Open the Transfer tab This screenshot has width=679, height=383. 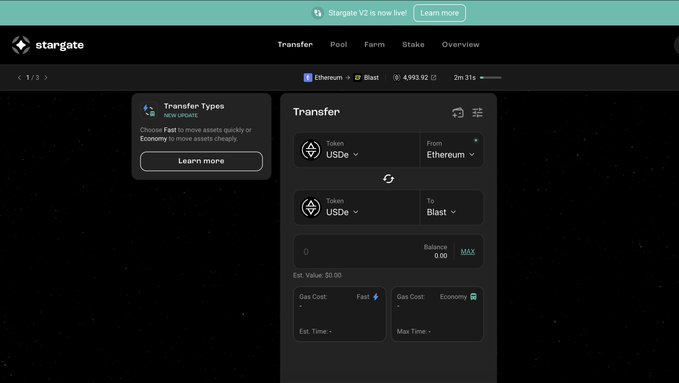point(295,45)
